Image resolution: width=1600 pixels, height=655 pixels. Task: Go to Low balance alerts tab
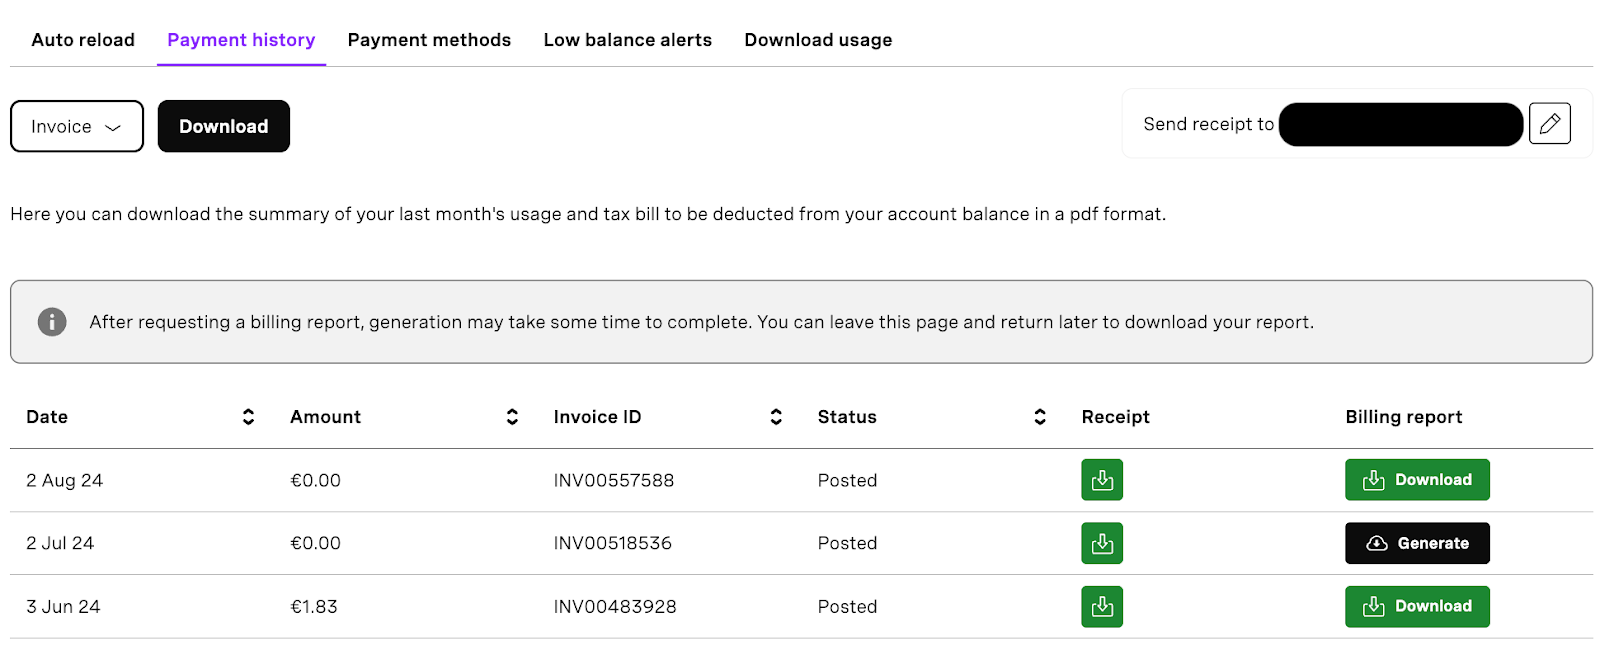point(627,40)
